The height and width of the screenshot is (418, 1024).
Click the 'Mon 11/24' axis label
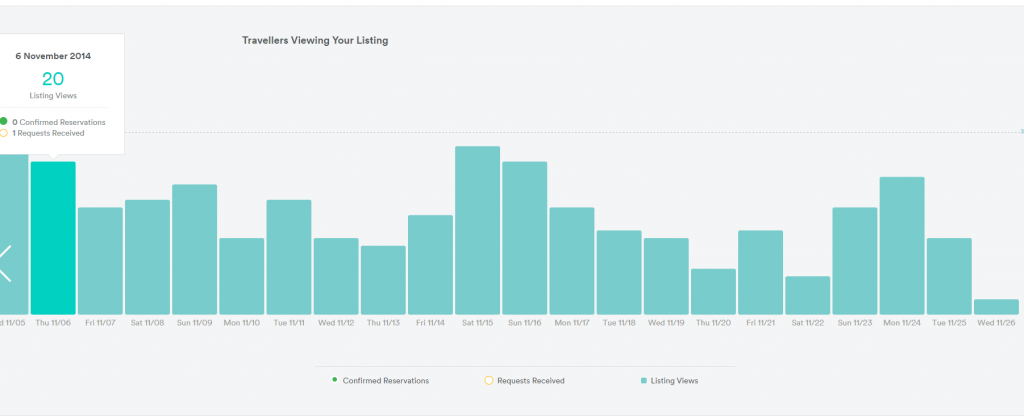click(x=902, y=323)
